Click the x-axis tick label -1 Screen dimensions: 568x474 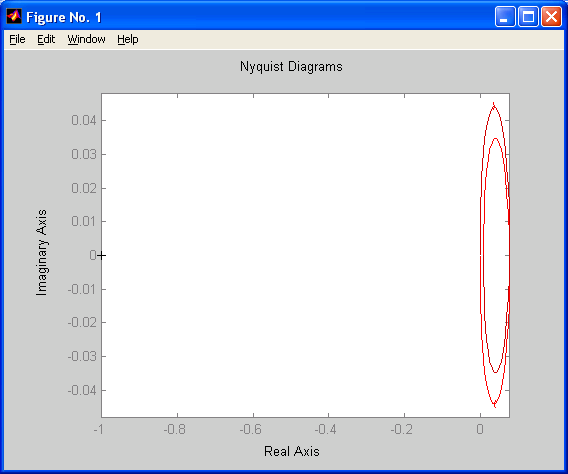99,429
